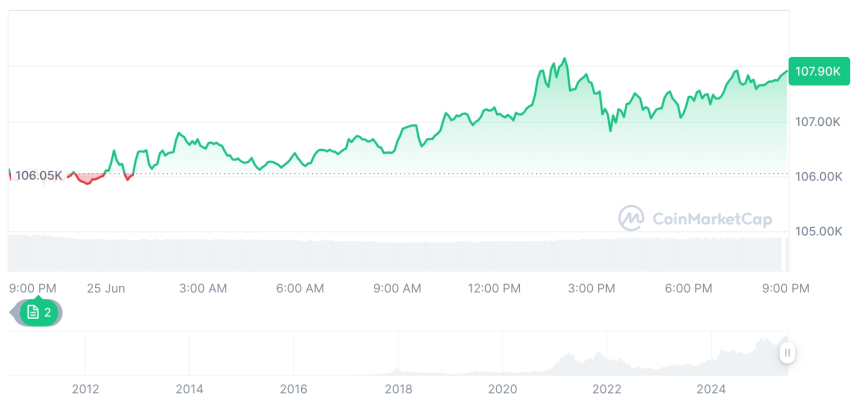Select 2012 on the history navigator
This screenshot has width=860, height=401.
coord(85,388)
